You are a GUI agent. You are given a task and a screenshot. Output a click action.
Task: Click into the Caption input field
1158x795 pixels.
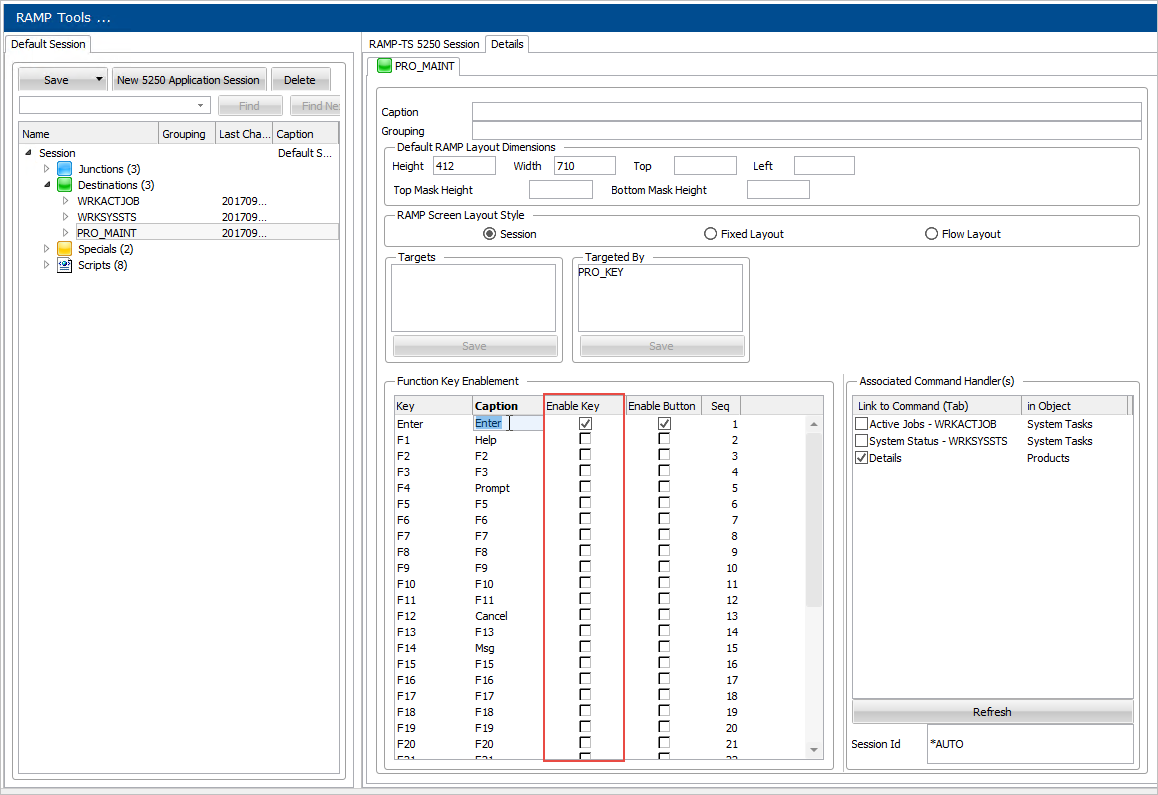point(805,112)
